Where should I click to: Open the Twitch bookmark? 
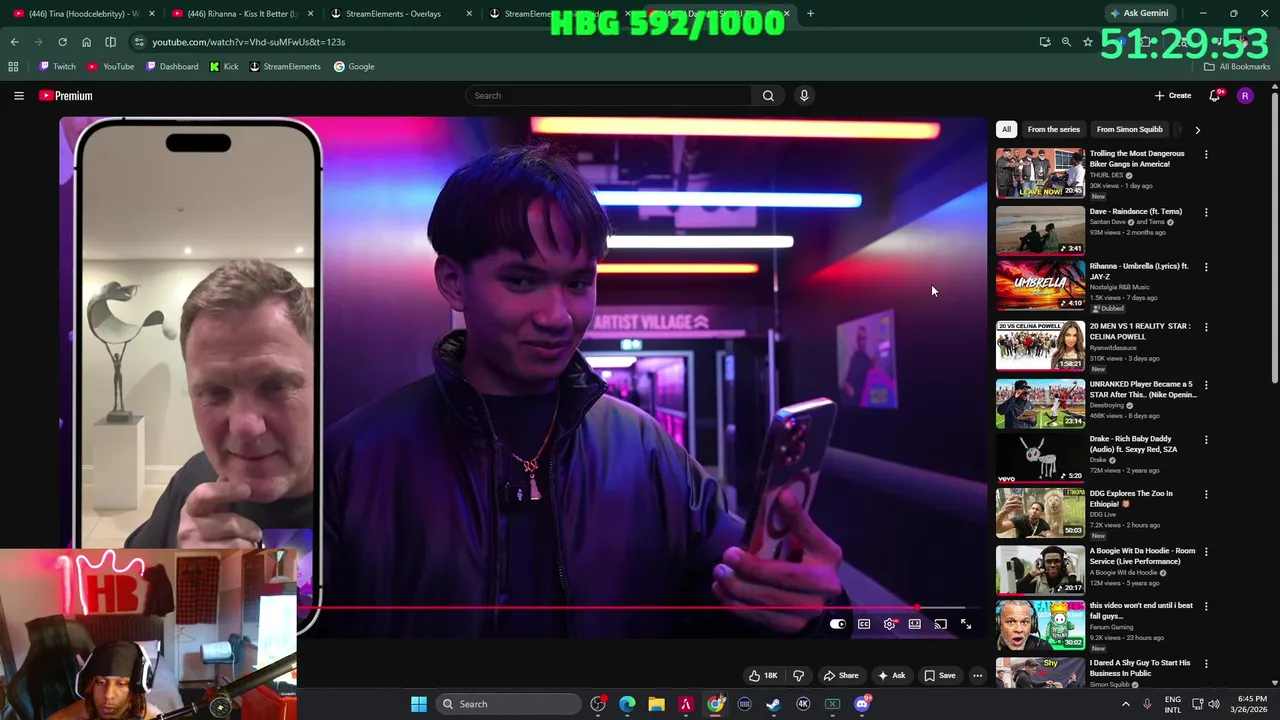tap(57, 67)
